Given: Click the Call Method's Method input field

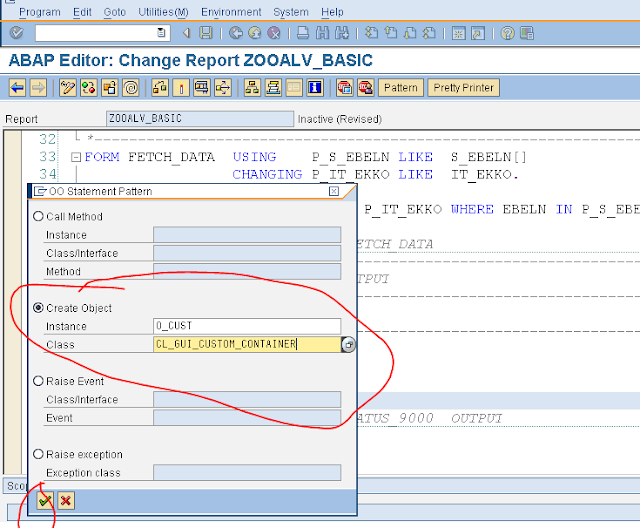Looking at the screenshot, I should 247,271.
